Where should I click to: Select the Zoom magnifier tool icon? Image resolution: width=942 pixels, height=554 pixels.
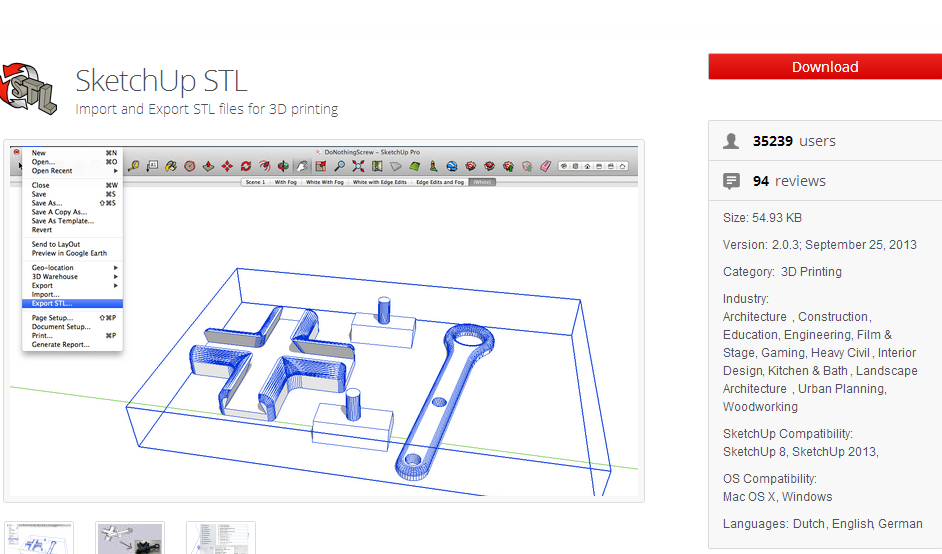point(339,166)
